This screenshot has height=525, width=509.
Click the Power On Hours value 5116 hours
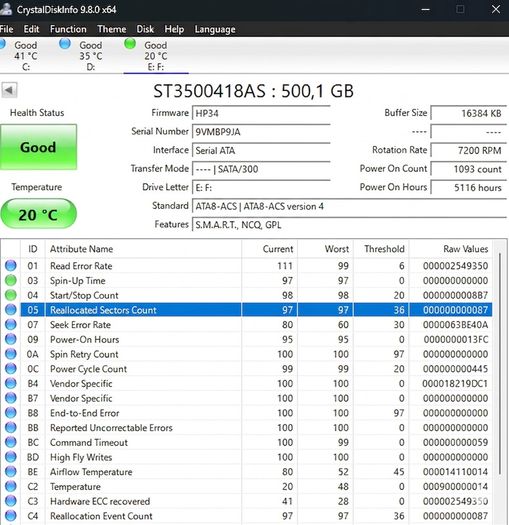coord(468,188)
